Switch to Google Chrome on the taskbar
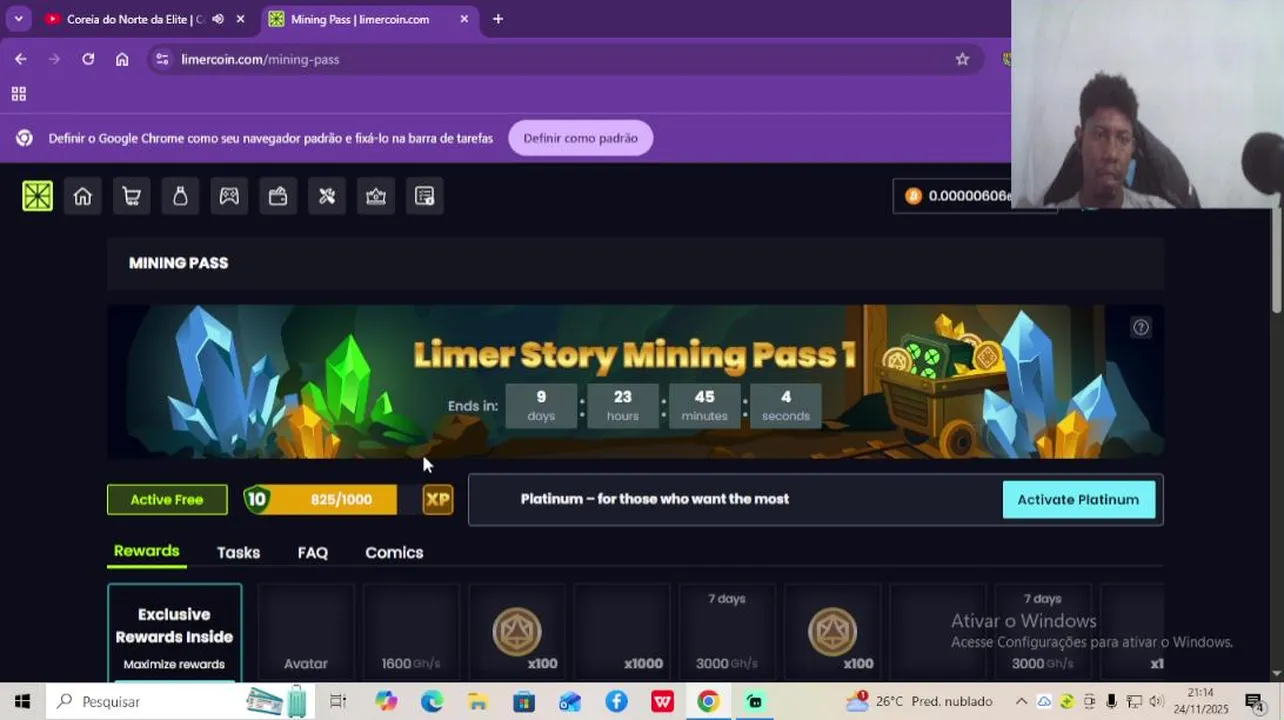Screen dimensions: 1284x720 coord(708,701)
